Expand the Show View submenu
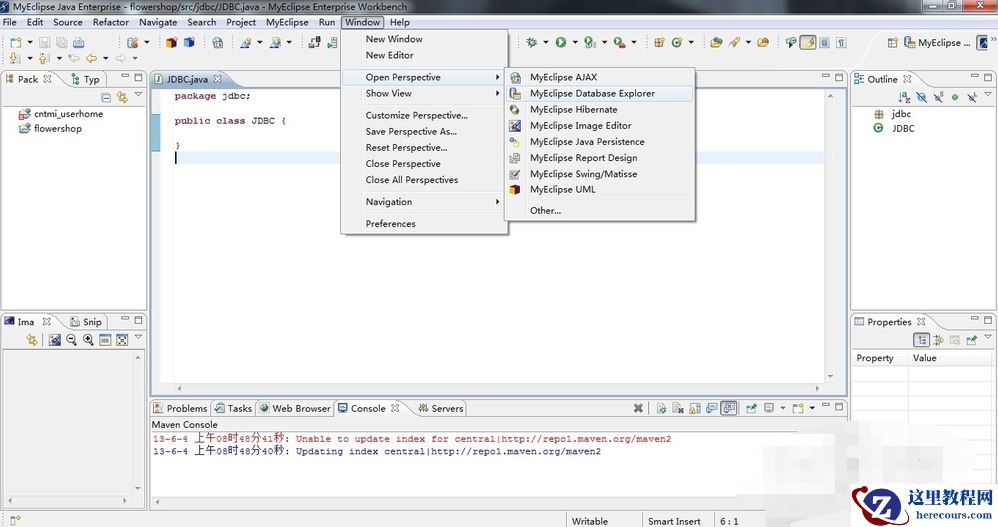The width and height of the screenshot is (998, 527). click(388, 94)
